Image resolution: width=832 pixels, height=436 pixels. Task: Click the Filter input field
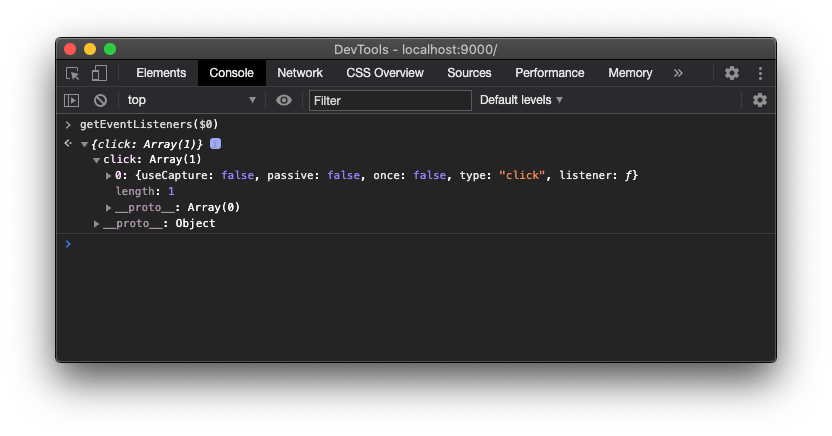click(390, 100)
